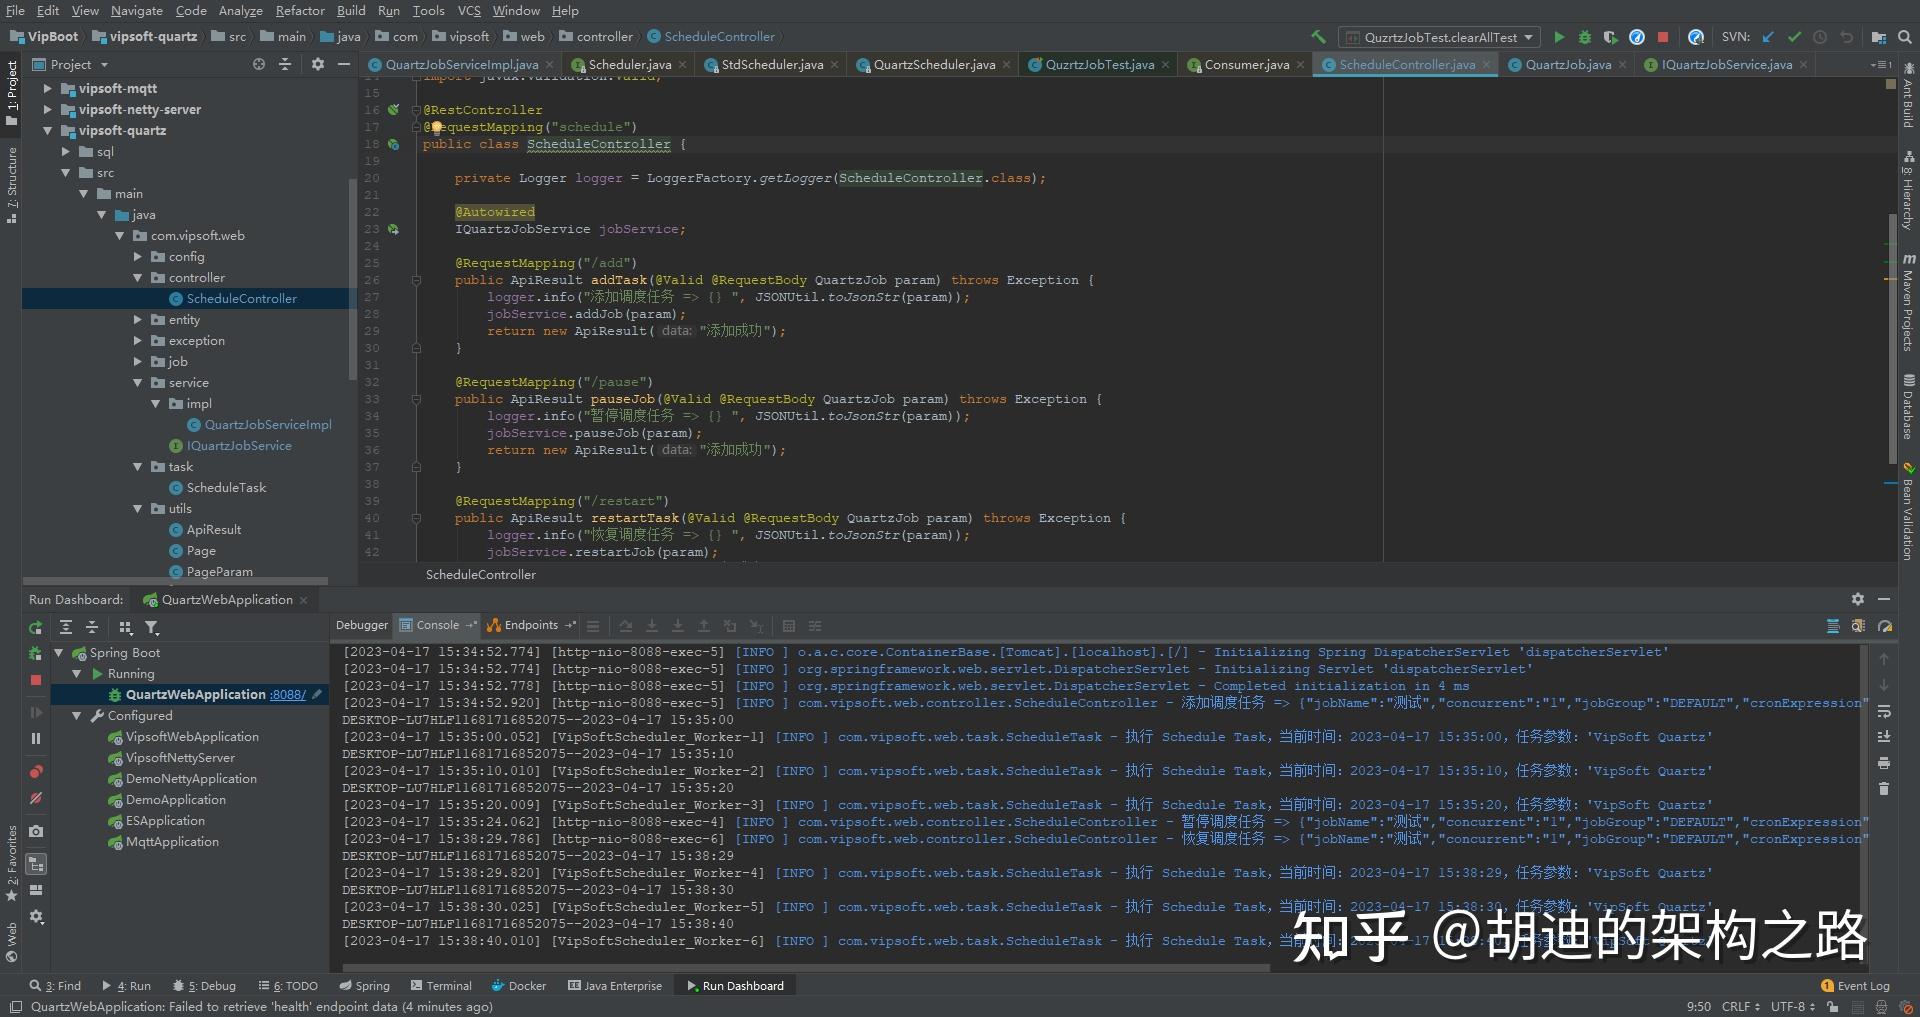Open the Event Log
Viewport: 1920px width, 1017px height.
(x=1856, y=986)
